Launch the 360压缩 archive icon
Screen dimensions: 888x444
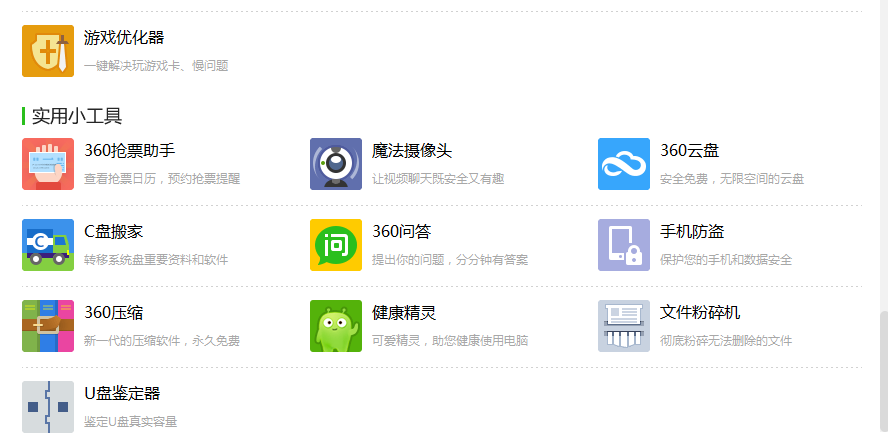pyautogui.click(x=48, y=326)
